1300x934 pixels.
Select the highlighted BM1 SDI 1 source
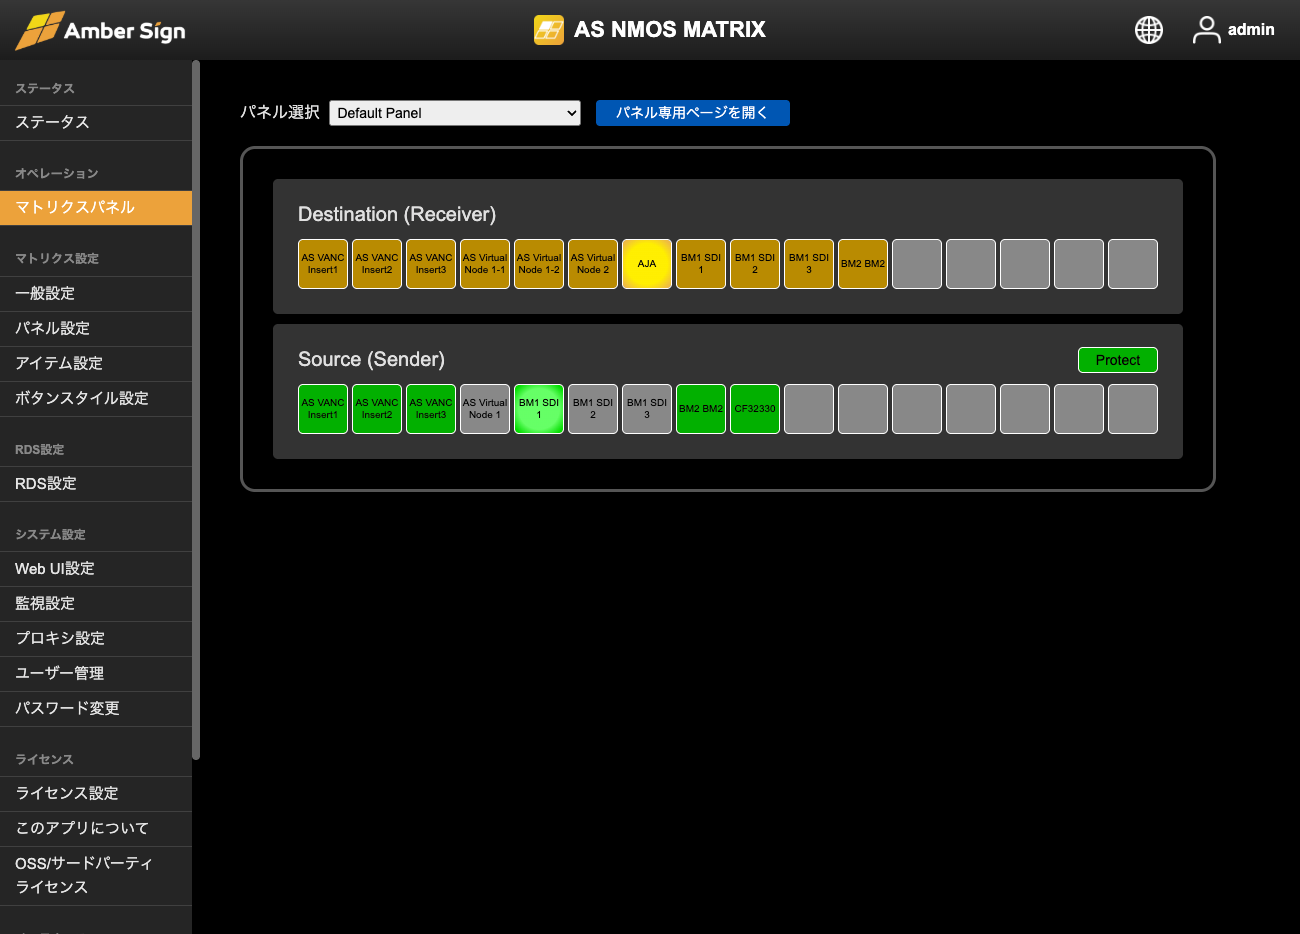pos(539,409)
